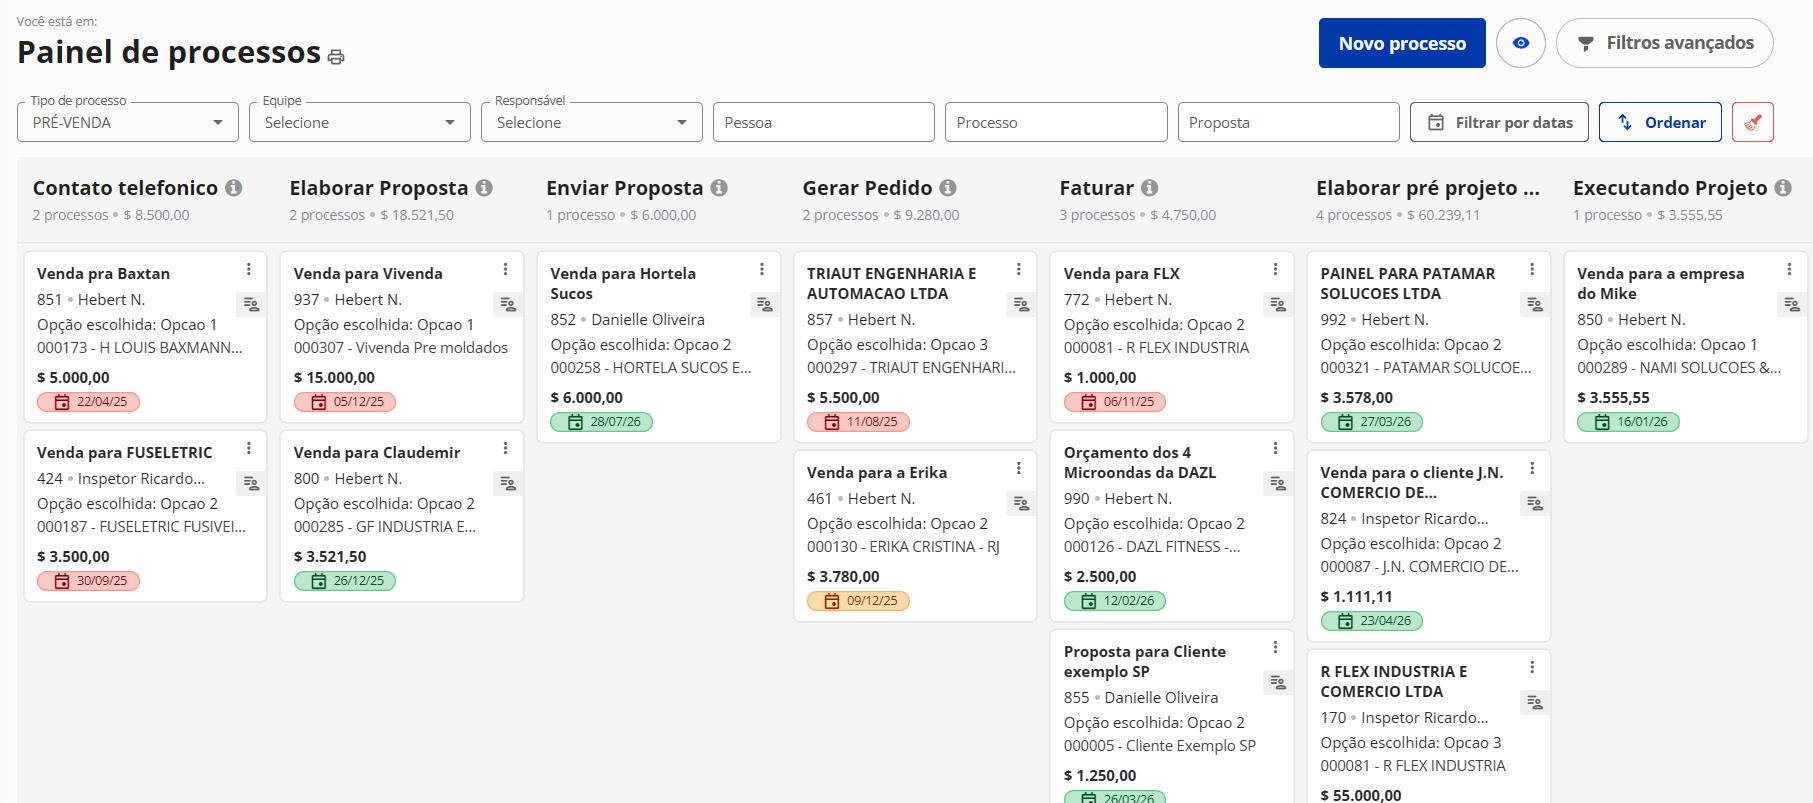
Task: Open the Tipo de processo dropdown
Action: click(x=128, y=122)
